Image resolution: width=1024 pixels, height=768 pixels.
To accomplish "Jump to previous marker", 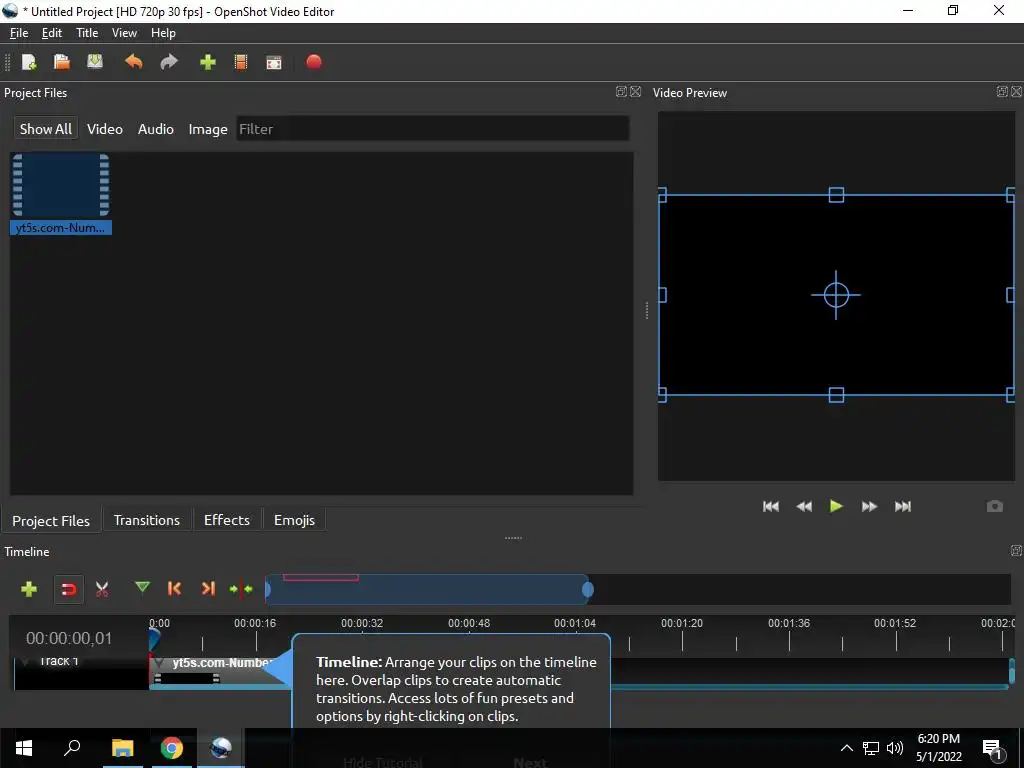I will click(174, 588).
